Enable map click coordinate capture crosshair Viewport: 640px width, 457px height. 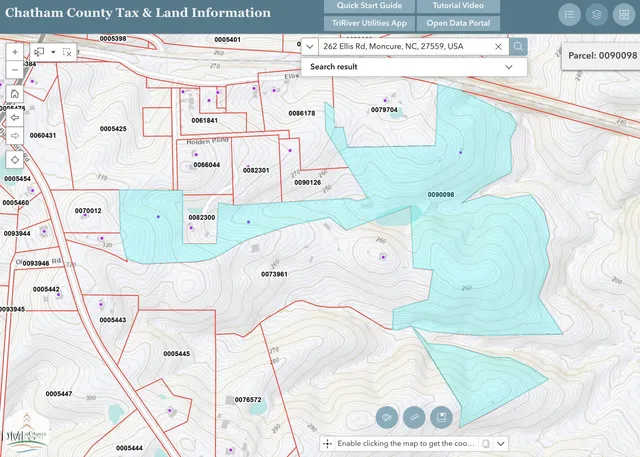(x=328, y=443)
